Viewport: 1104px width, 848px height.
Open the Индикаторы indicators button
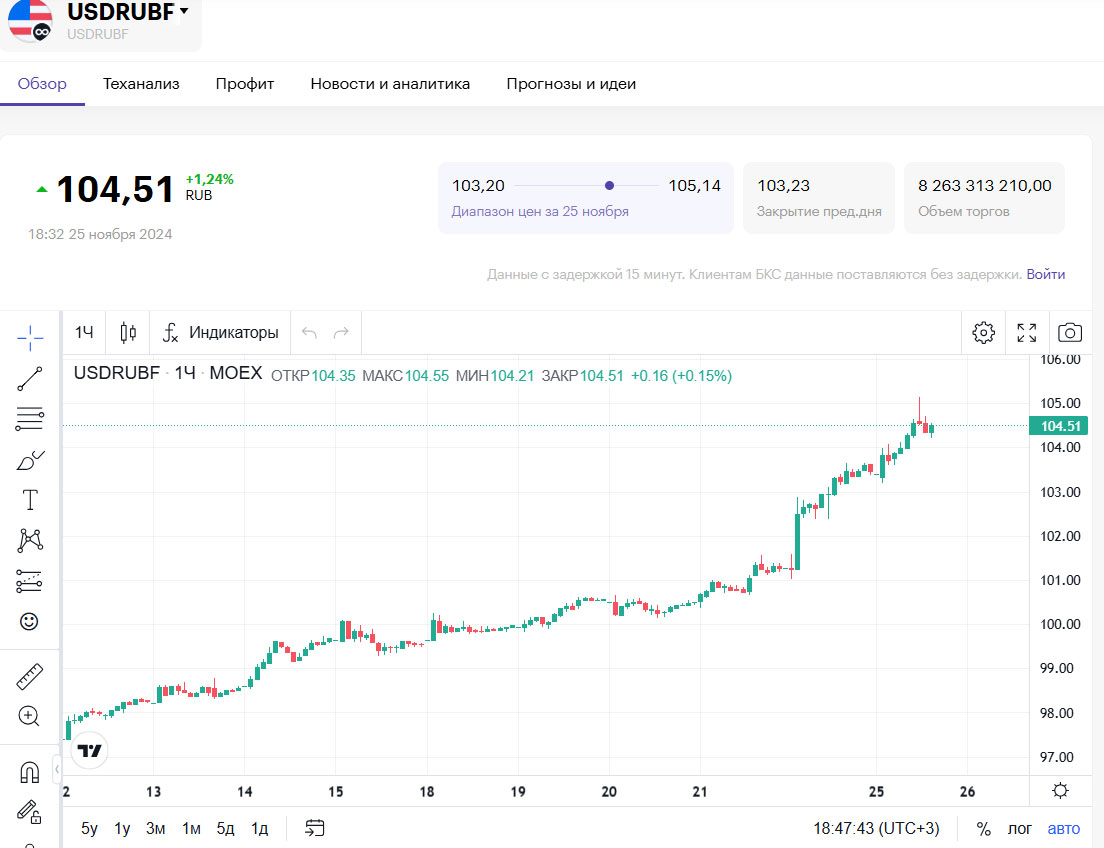coord(221,333)
